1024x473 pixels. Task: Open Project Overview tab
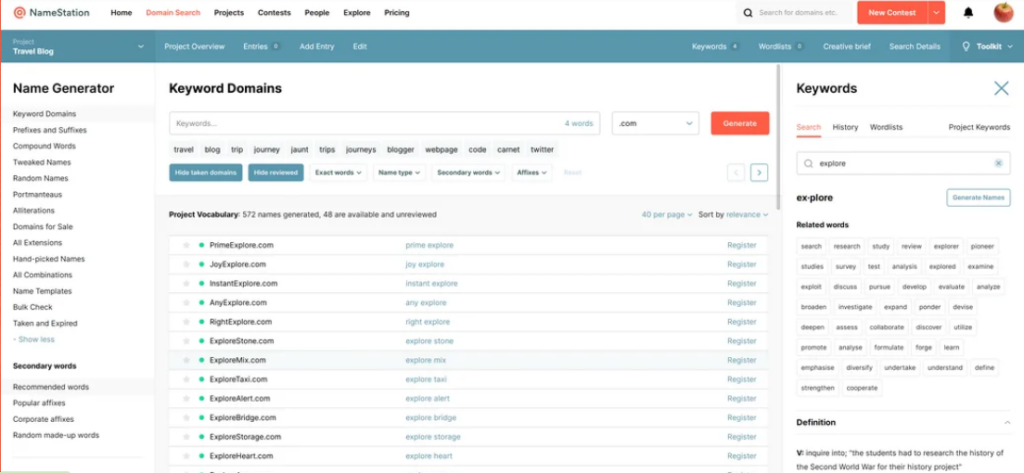(195, 46)
